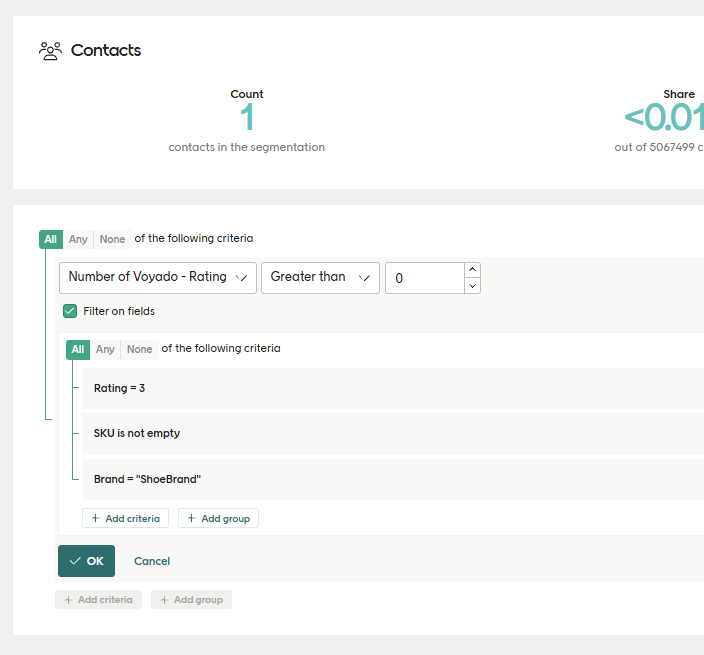
Task: Click the Count value 1
Action: tap(247, 117)
